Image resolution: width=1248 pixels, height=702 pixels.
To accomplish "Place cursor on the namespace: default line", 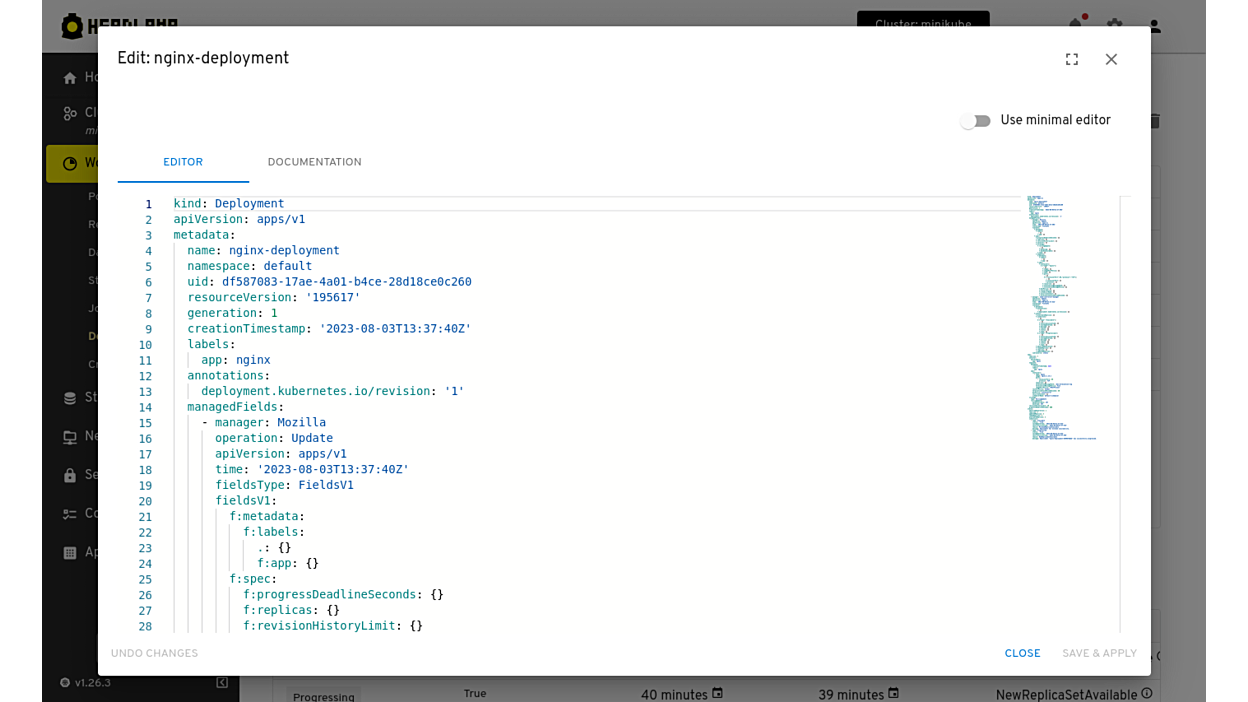I will click(250, 266).
